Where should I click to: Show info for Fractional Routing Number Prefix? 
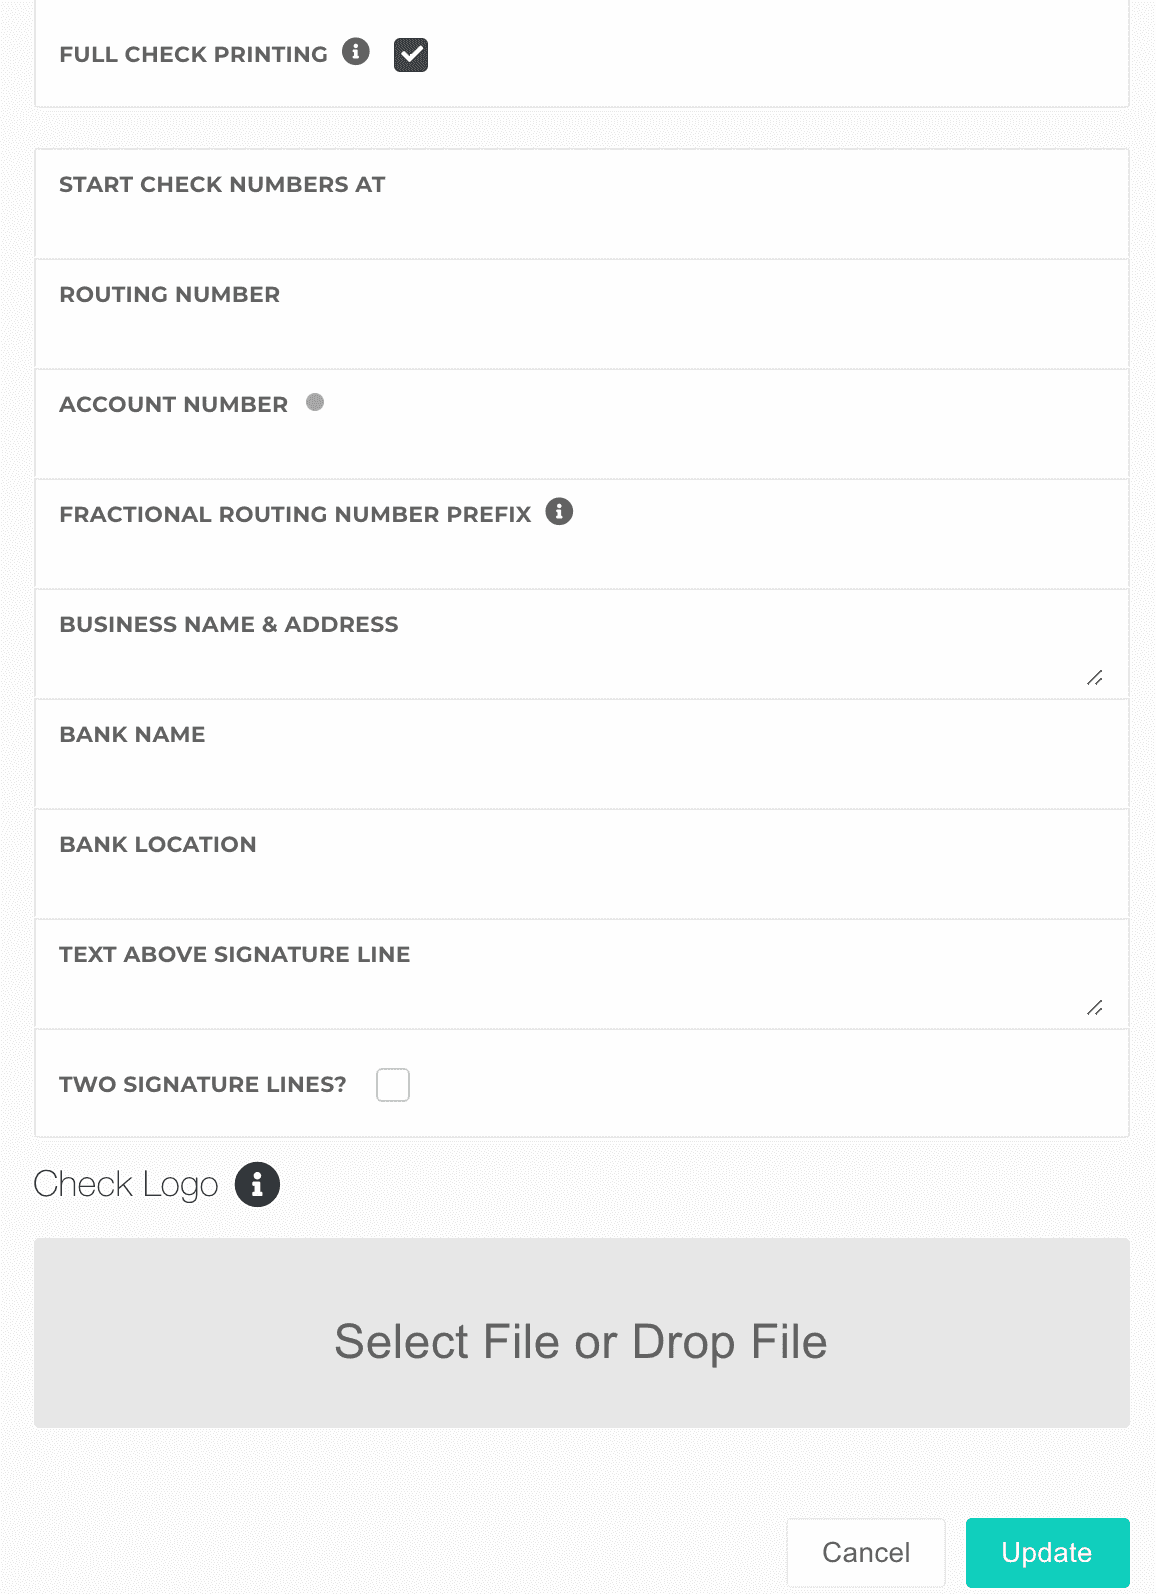coord(559,512)
